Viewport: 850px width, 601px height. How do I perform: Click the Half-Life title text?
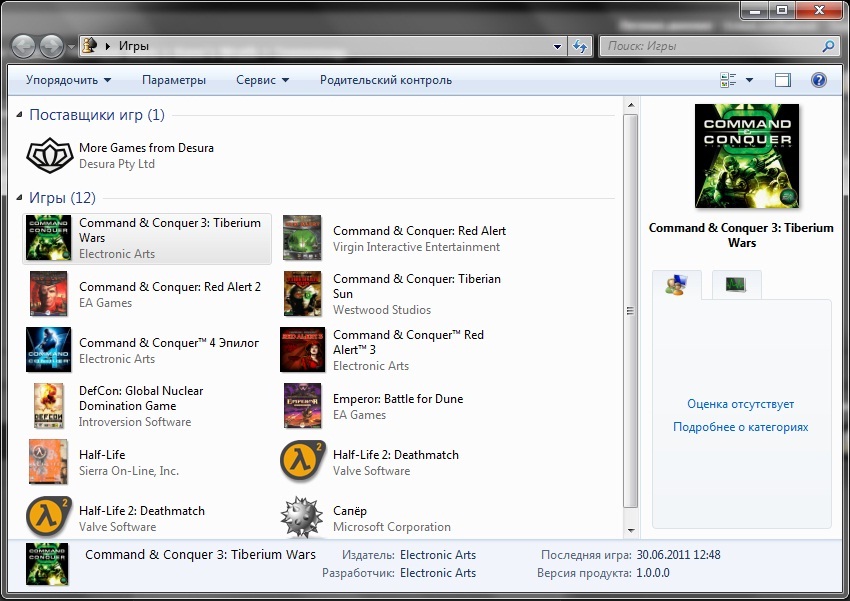[102, 455]
